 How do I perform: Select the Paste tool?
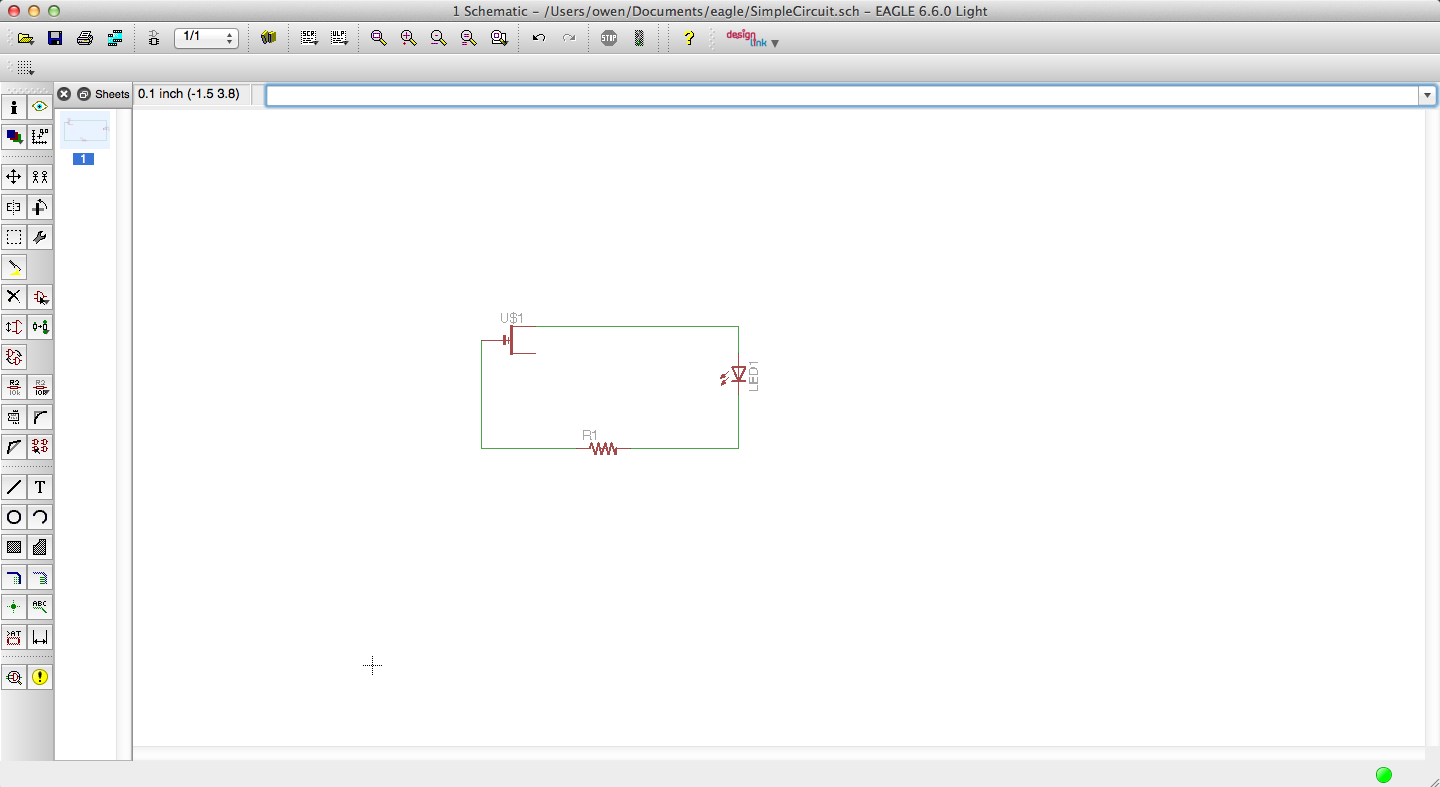coord(14,267)
